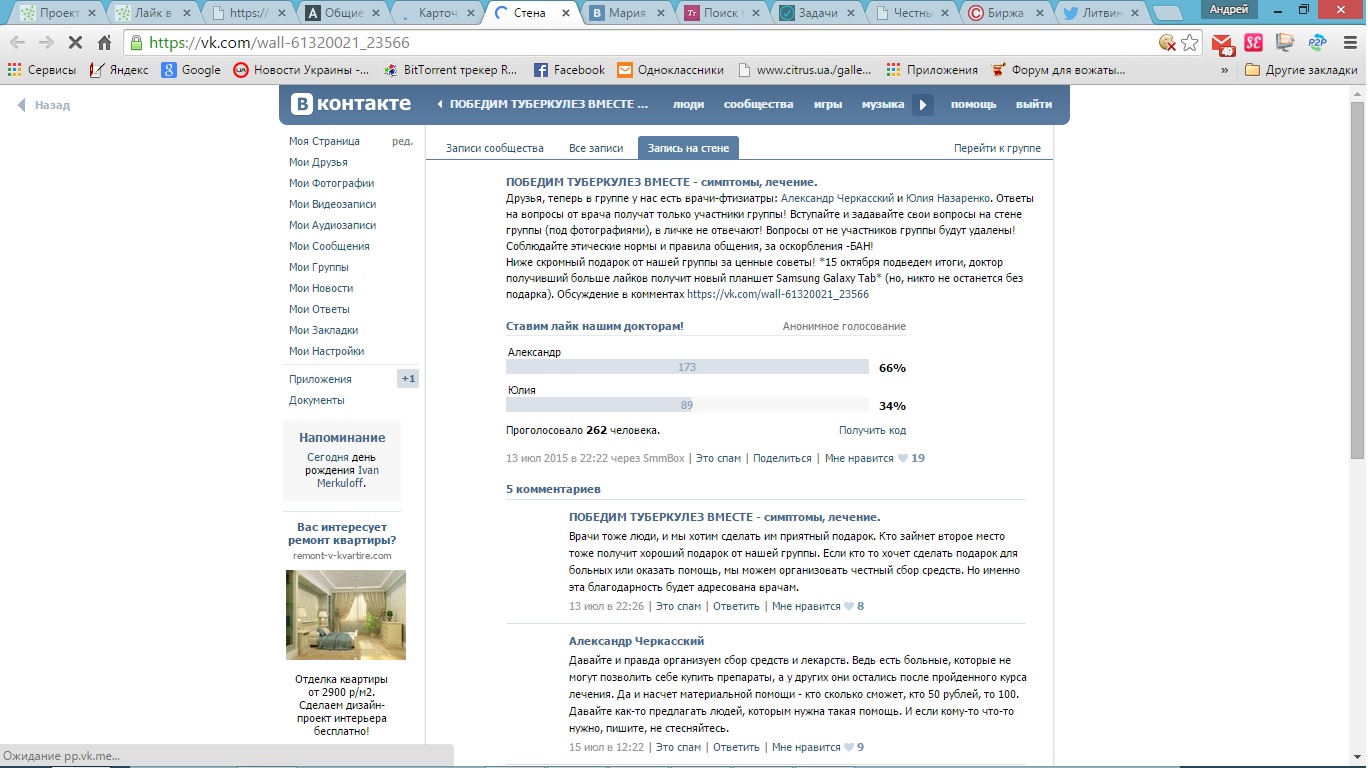Open Мои Сообщения in the sidebar
This screenshot has width=1368, height=768.
coord(329,246)
